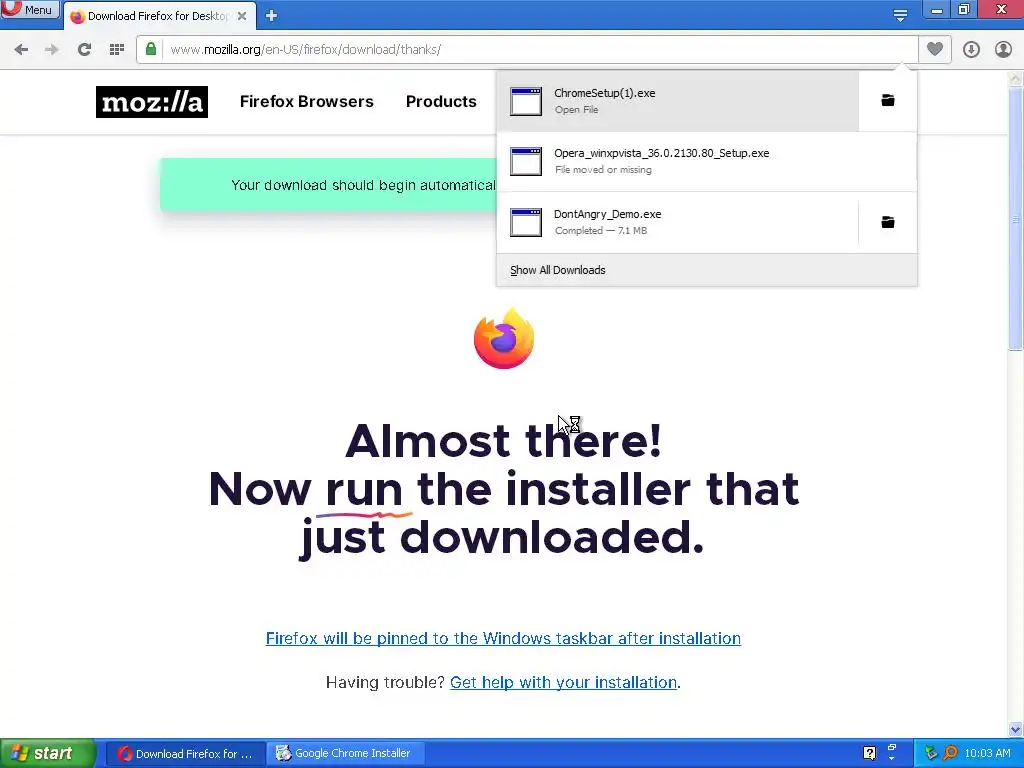The height and width of the screenshot is (768, 1024).
Task: Reload the current page
Action: [84, 50]
